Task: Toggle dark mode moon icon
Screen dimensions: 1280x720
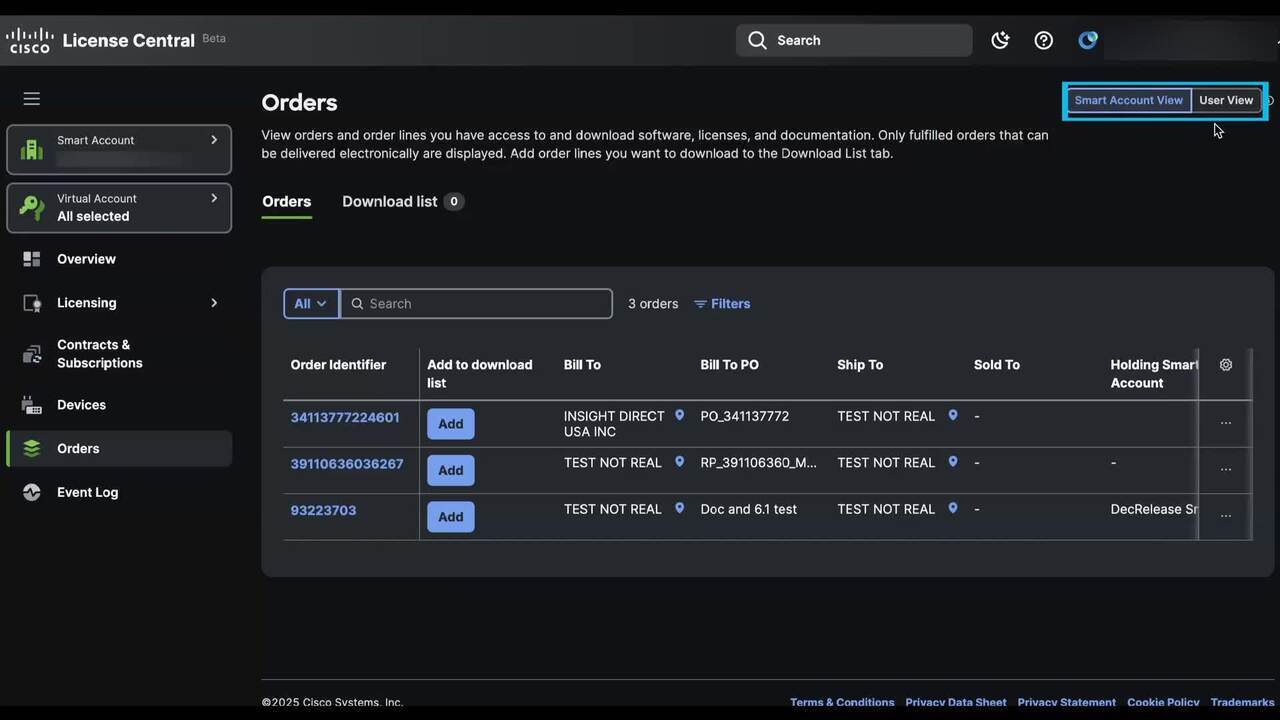Action: tap(1000, 40)
